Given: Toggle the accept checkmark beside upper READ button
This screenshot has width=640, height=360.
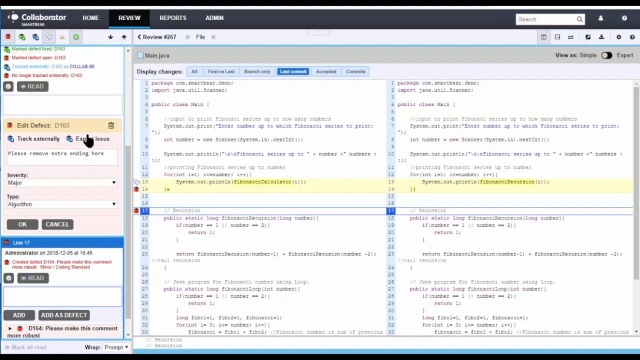Looking at the screenshot, I should point(9,87).
